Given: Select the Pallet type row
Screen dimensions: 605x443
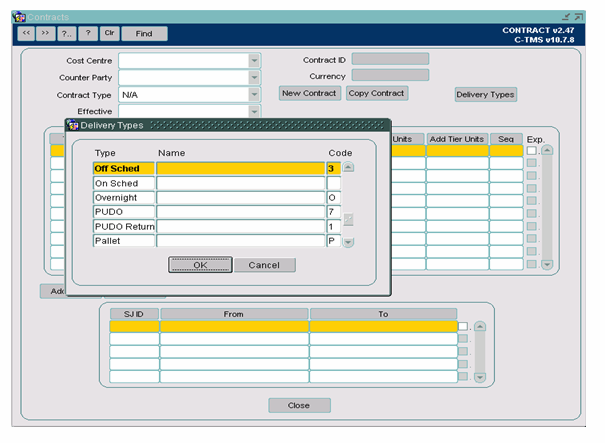Looking at the screenshot, I should coord(124,241).
